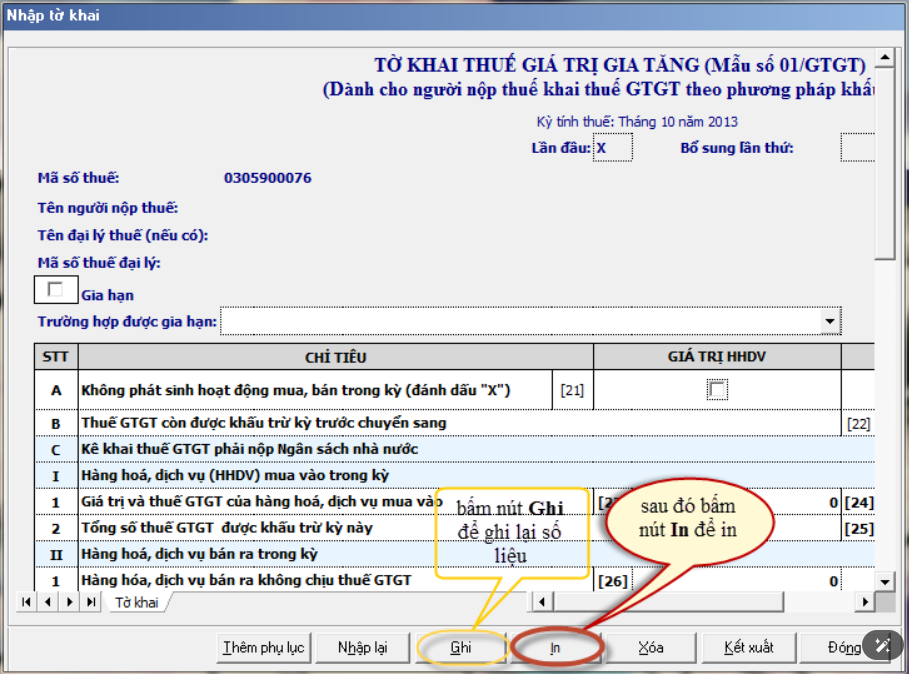
Task: Go to previous sheet navigation arrow
Action: click(48, 602)
